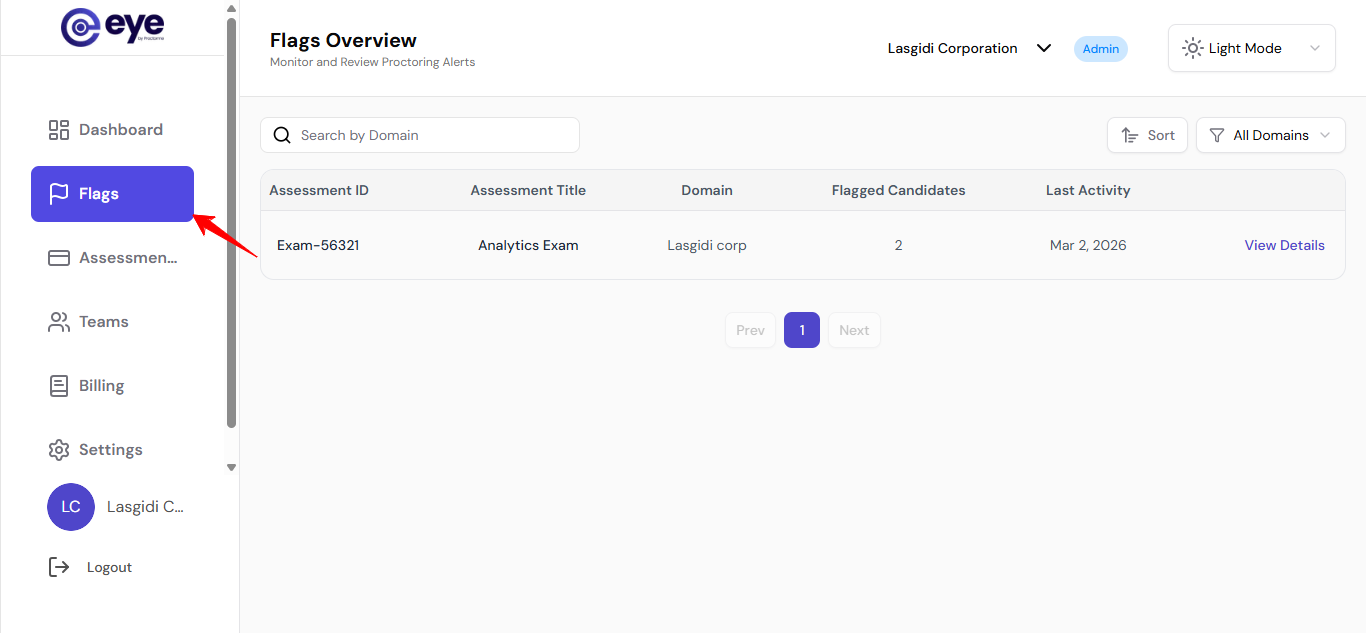The height and width of the screenshot is (633, 1366).
Task: Click the sidebar scroll up arrow
Action: (232, 8)
